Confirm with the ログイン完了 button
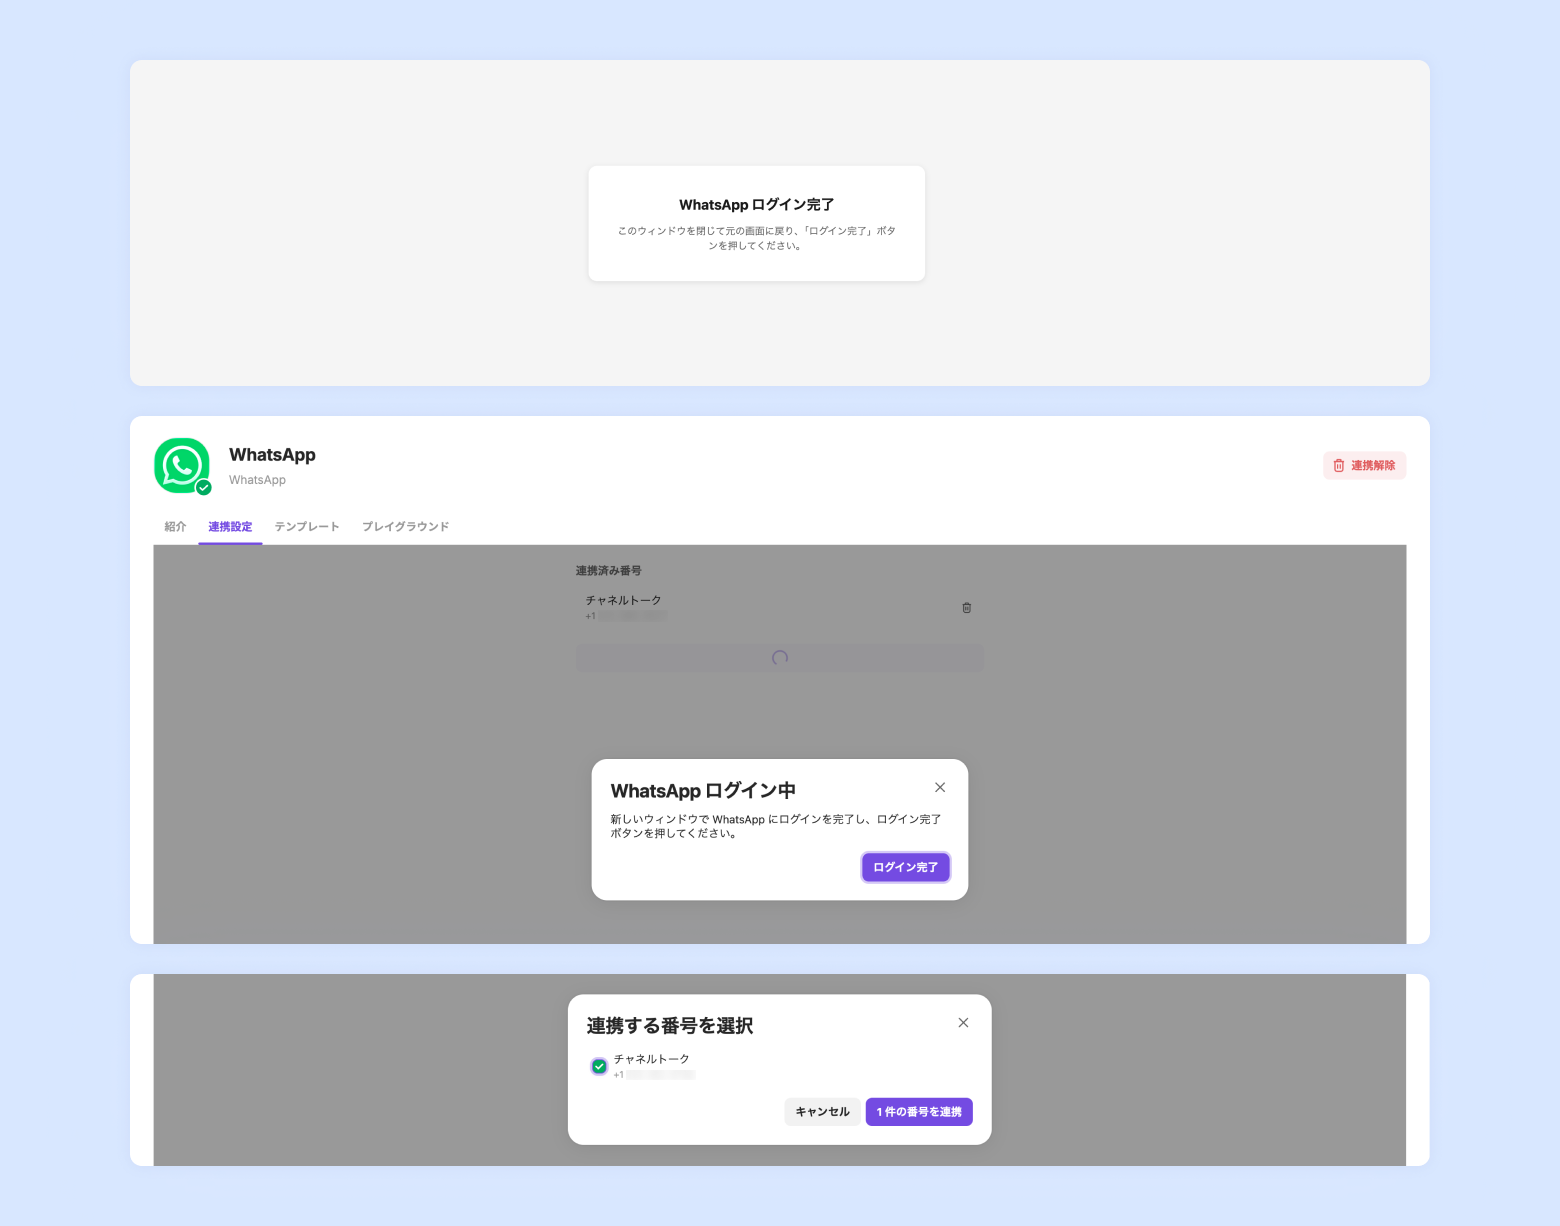The image size is (1560, 1226). click(905, 867)
